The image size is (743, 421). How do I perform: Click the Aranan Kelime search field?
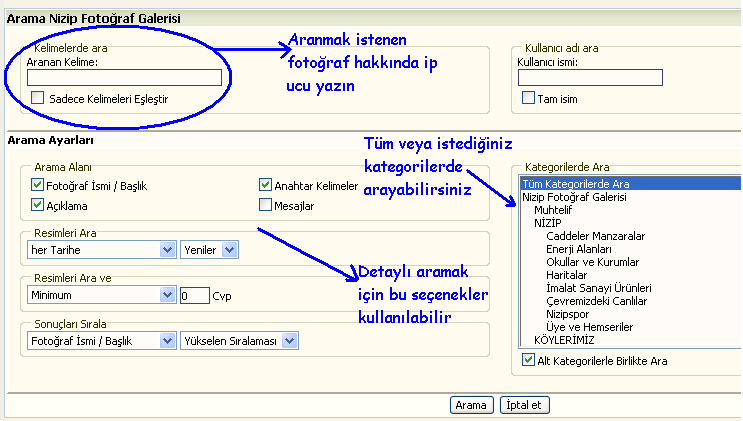[124, 78]
